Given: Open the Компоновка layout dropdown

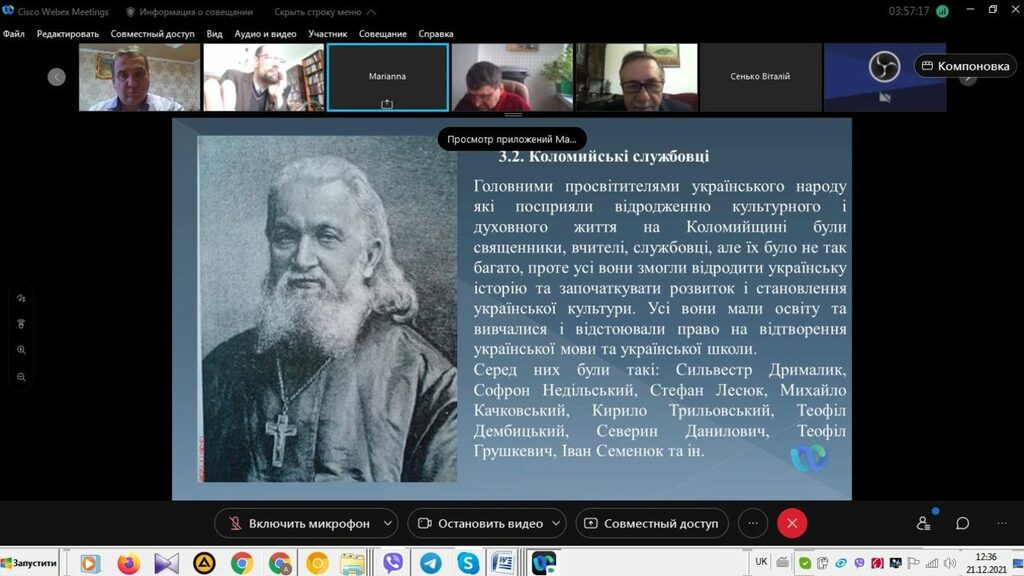Looking at the screenshot, I should click(965, 66).
